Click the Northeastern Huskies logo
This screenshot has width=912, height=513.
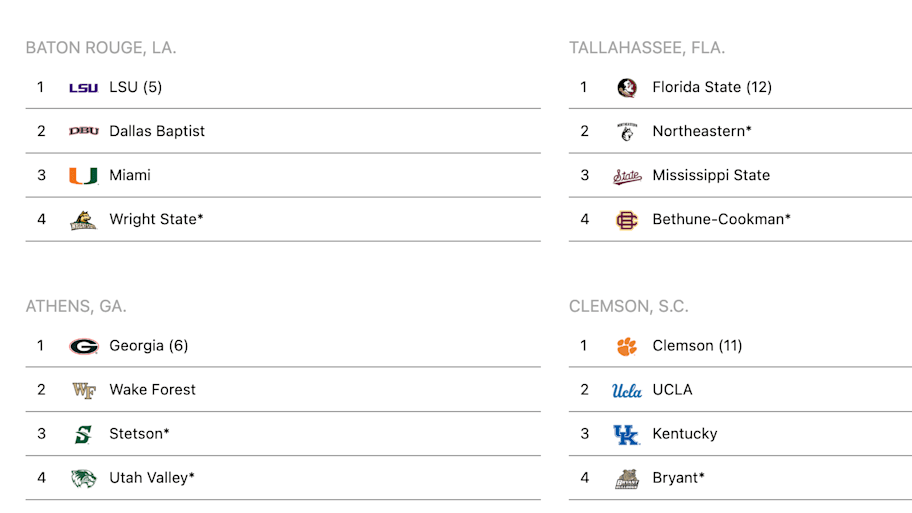626,132
